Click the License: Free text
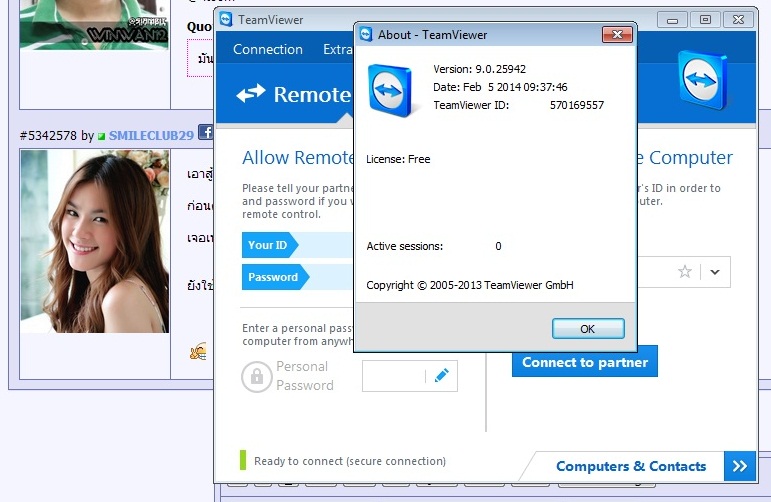771x502 pixels. [x=398, y=159]
